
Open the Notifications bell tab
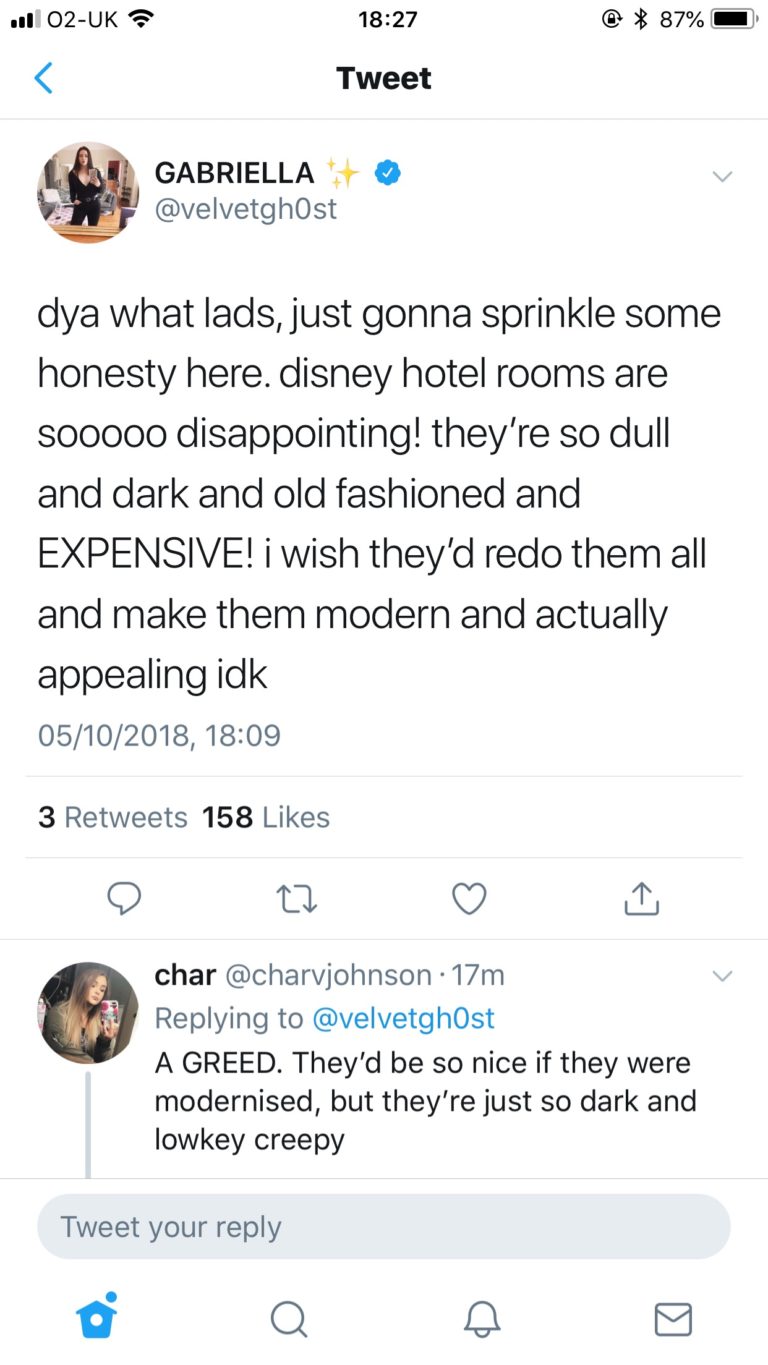pyautogui.click(x=481, y=1319)
